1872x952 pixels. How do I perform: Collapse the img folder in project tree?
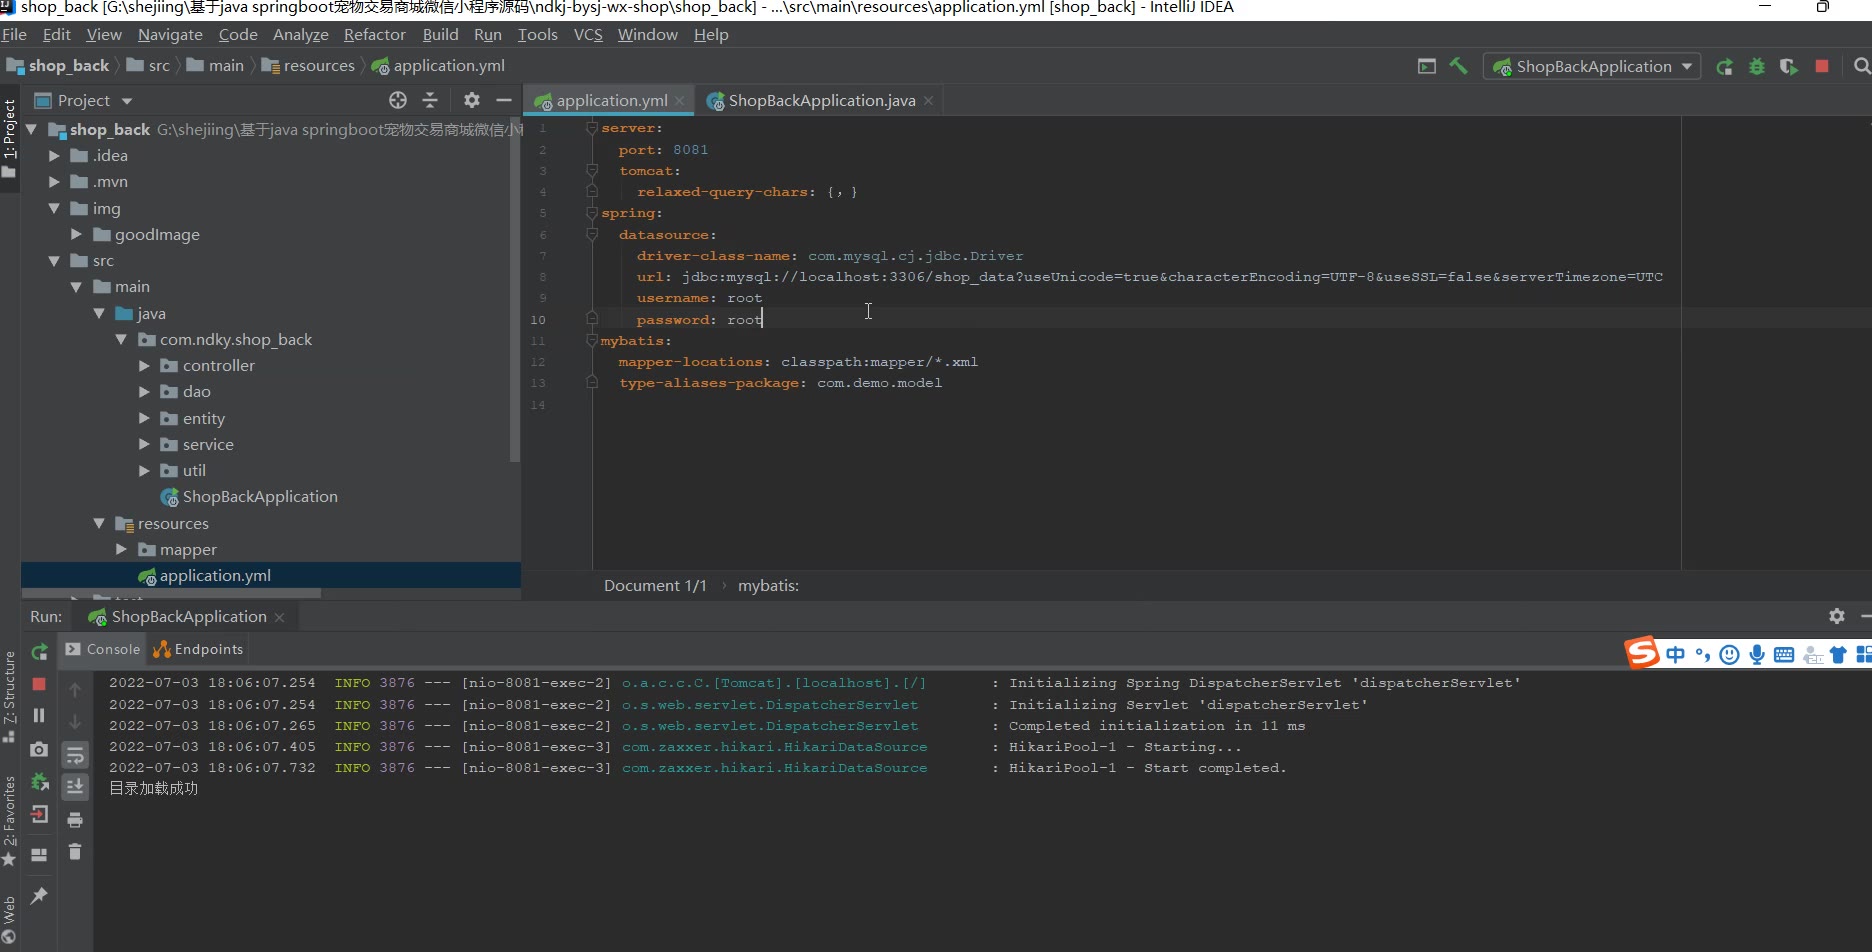click(54, 208)
